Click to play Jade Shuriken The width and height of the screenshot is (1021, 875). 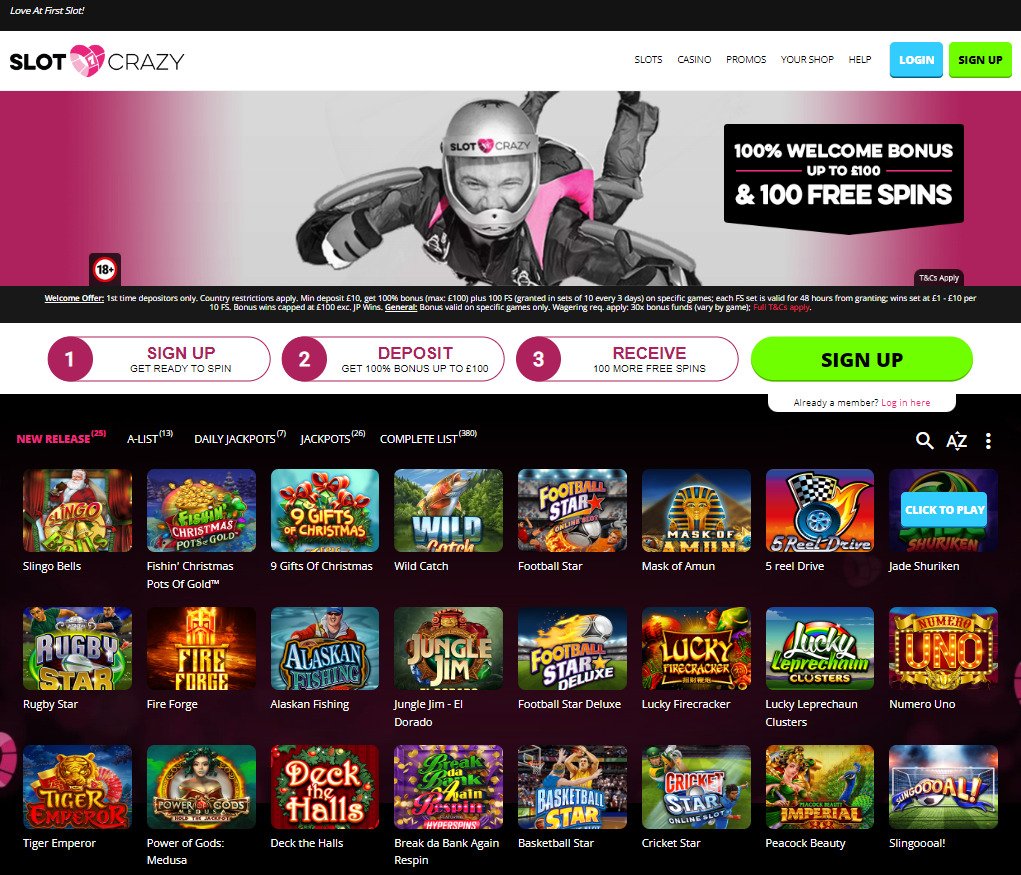944,510
